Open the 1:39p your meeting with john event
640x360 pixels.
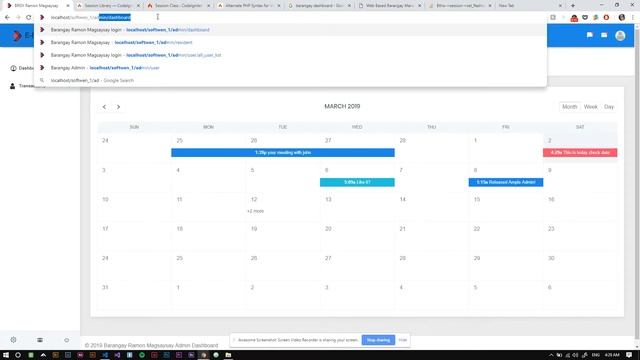283,153
